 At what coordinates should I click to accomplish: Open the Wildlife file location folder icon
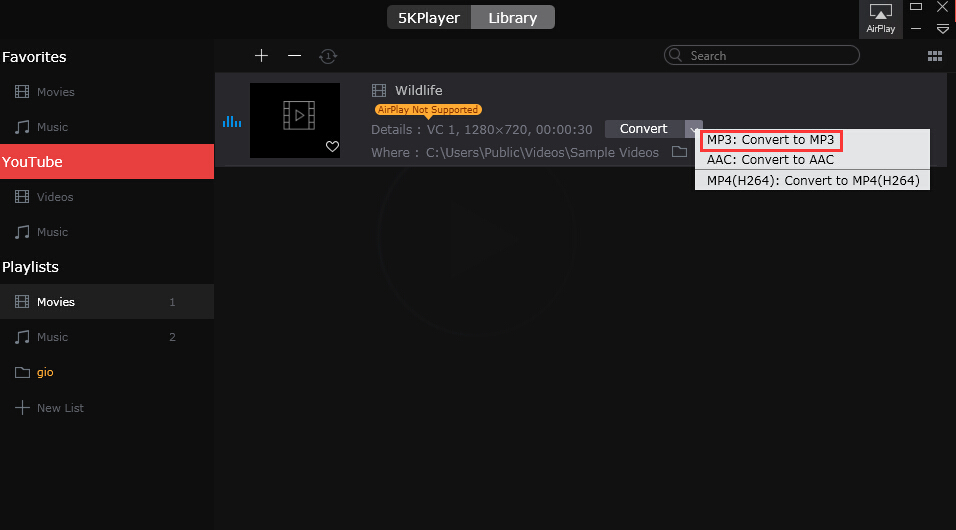[x=679, y=151]
